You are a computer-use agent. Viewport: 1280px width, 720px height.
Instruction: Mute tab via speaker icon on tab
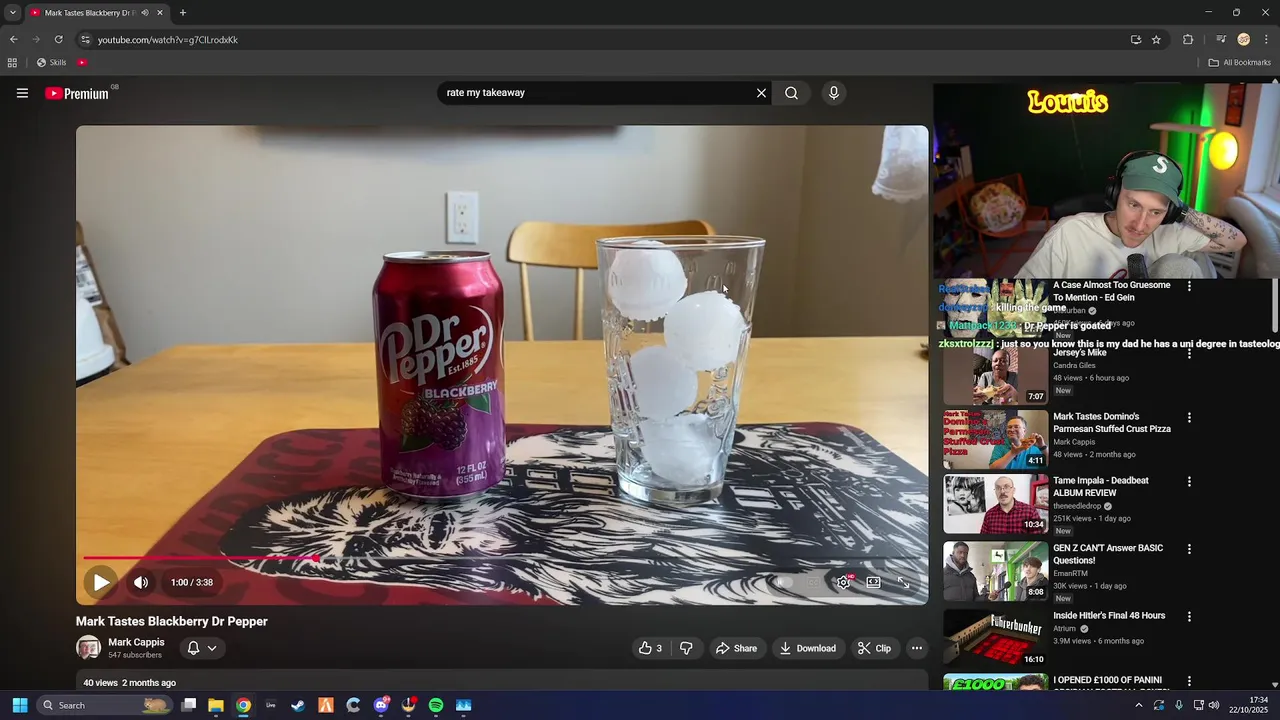coord(144,13)
